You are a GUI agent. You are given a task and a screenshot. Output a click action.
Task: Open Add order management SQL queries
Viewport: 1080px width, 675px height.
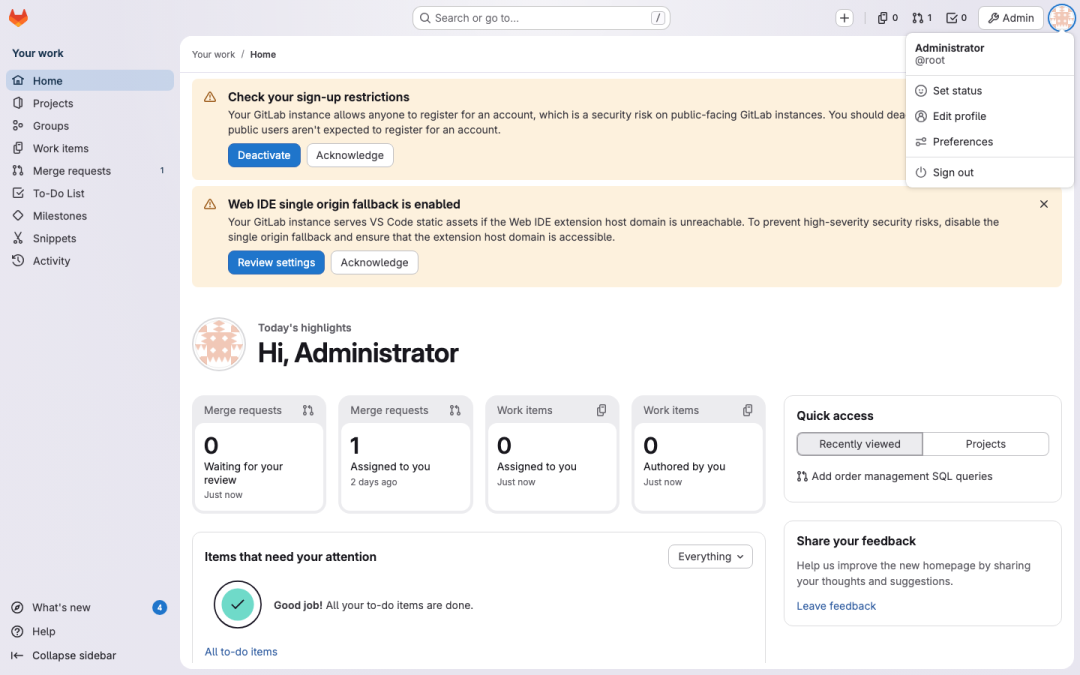tap(895, 477)
